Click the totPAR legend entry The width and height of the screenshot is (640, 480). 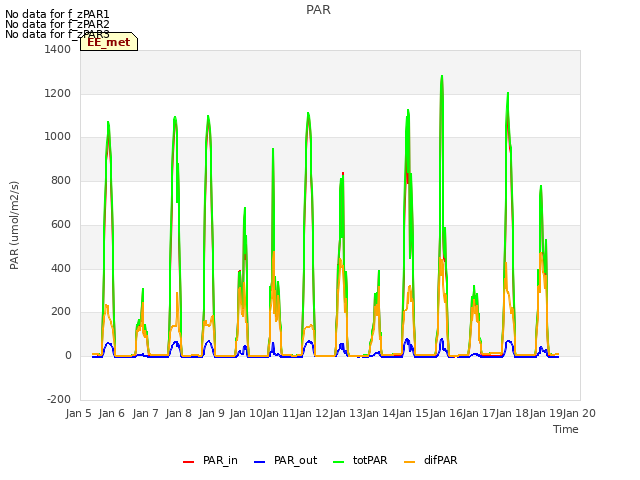coord(360,460)
